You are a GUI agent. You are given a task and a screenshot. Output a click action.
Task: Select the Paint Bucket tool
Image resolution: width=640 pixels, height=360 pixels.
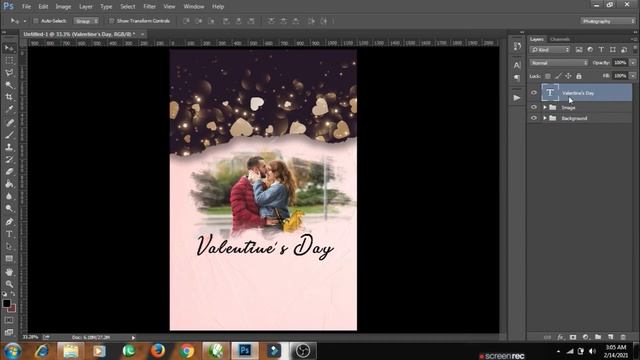[x=9, y=184]
